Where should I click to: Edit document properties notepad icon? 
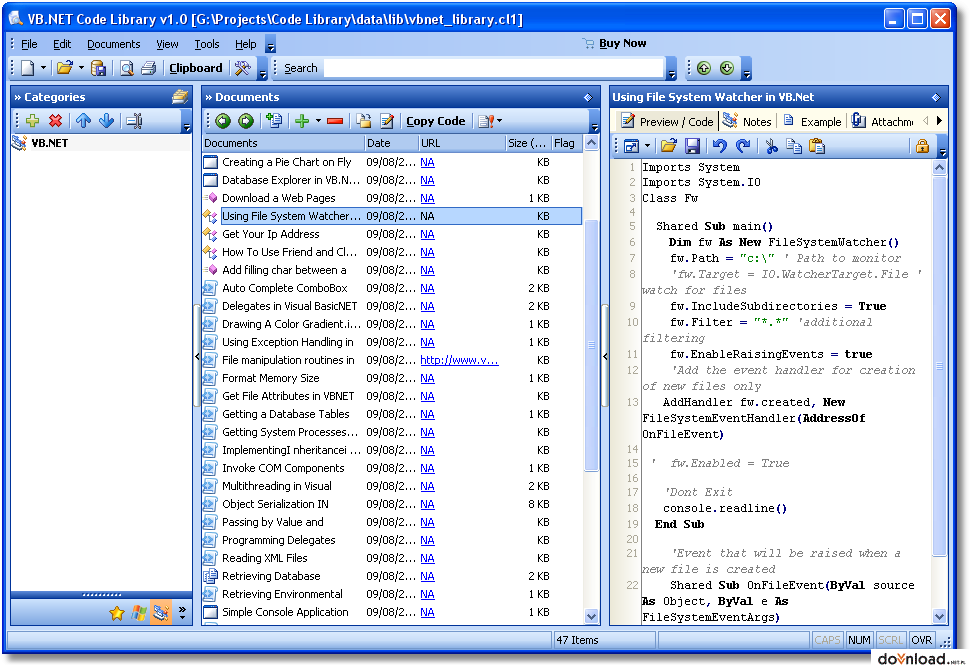tap(387, 121)
